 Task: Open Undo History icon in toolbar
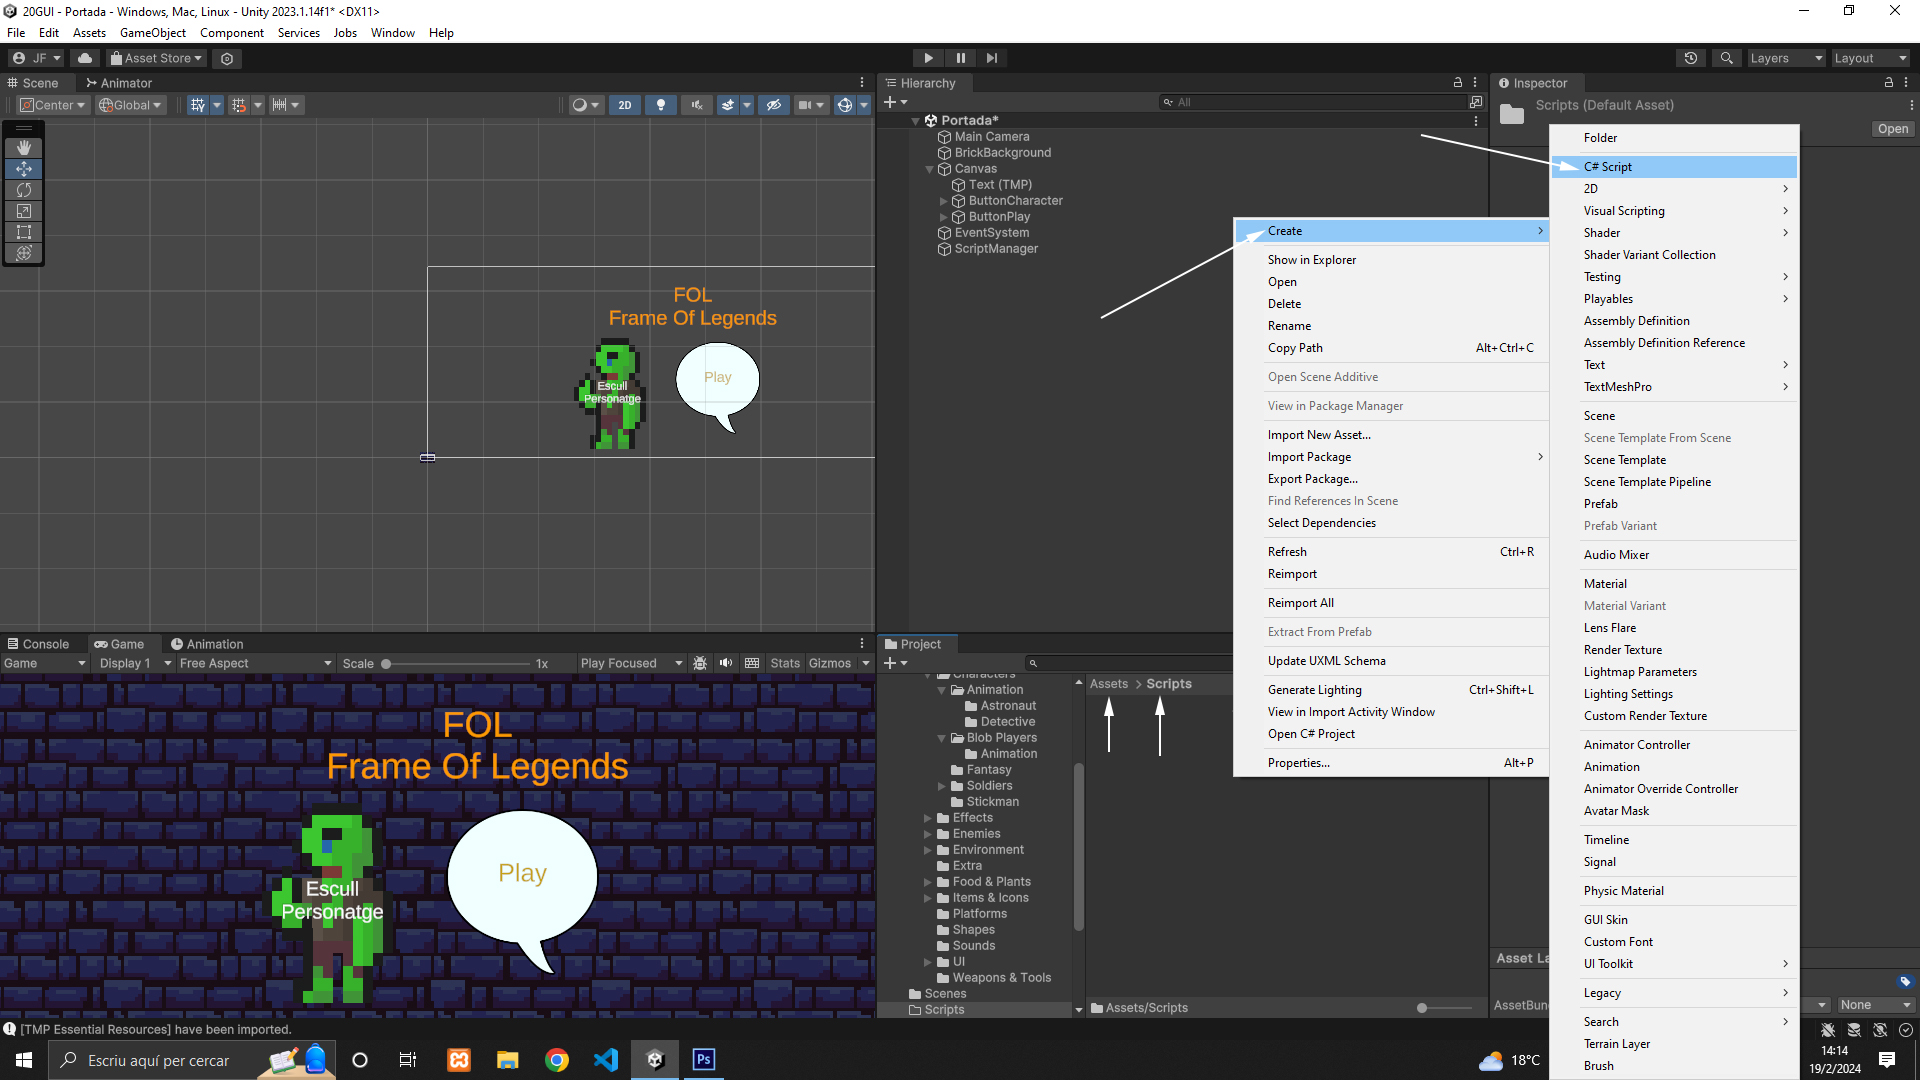click(x=1691, y=58)
